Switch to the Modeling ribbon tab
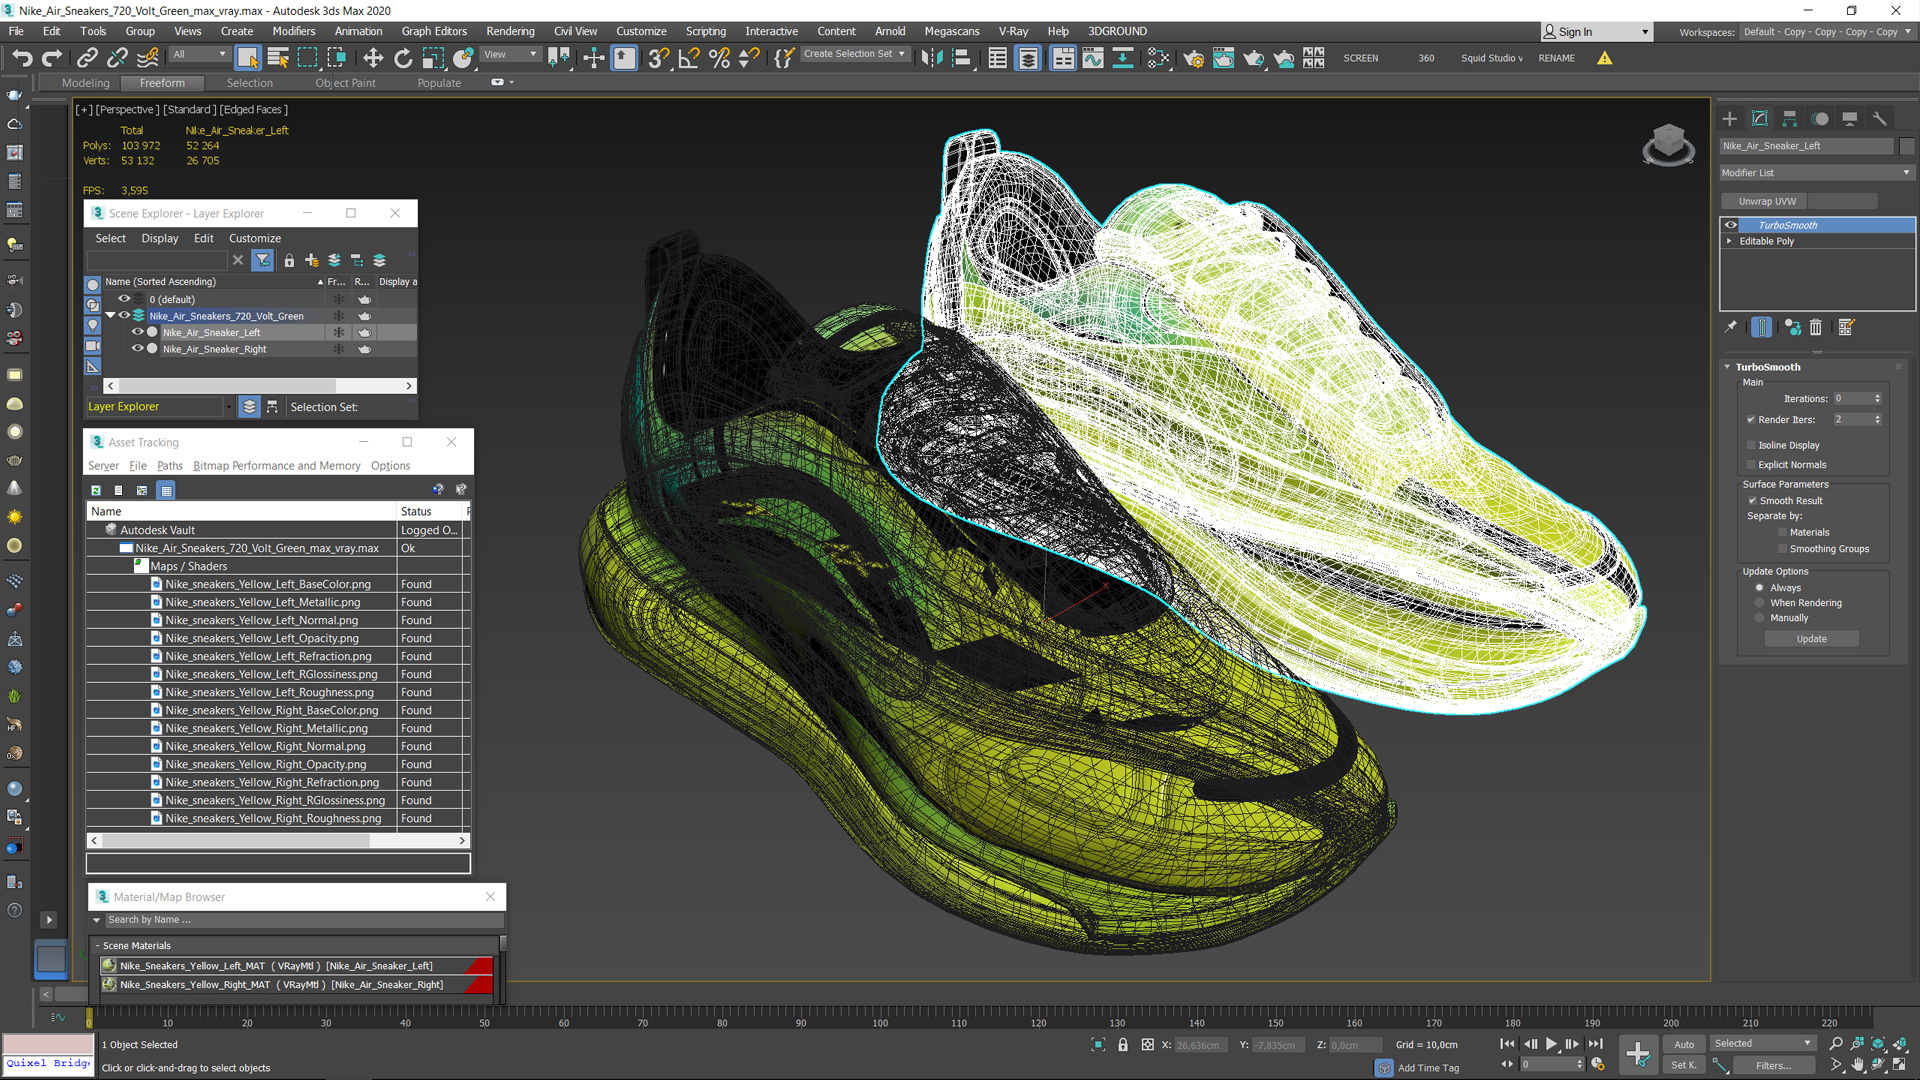Image resolution: width=1920 pixels, height=1080 pixels. coord(86,83)
